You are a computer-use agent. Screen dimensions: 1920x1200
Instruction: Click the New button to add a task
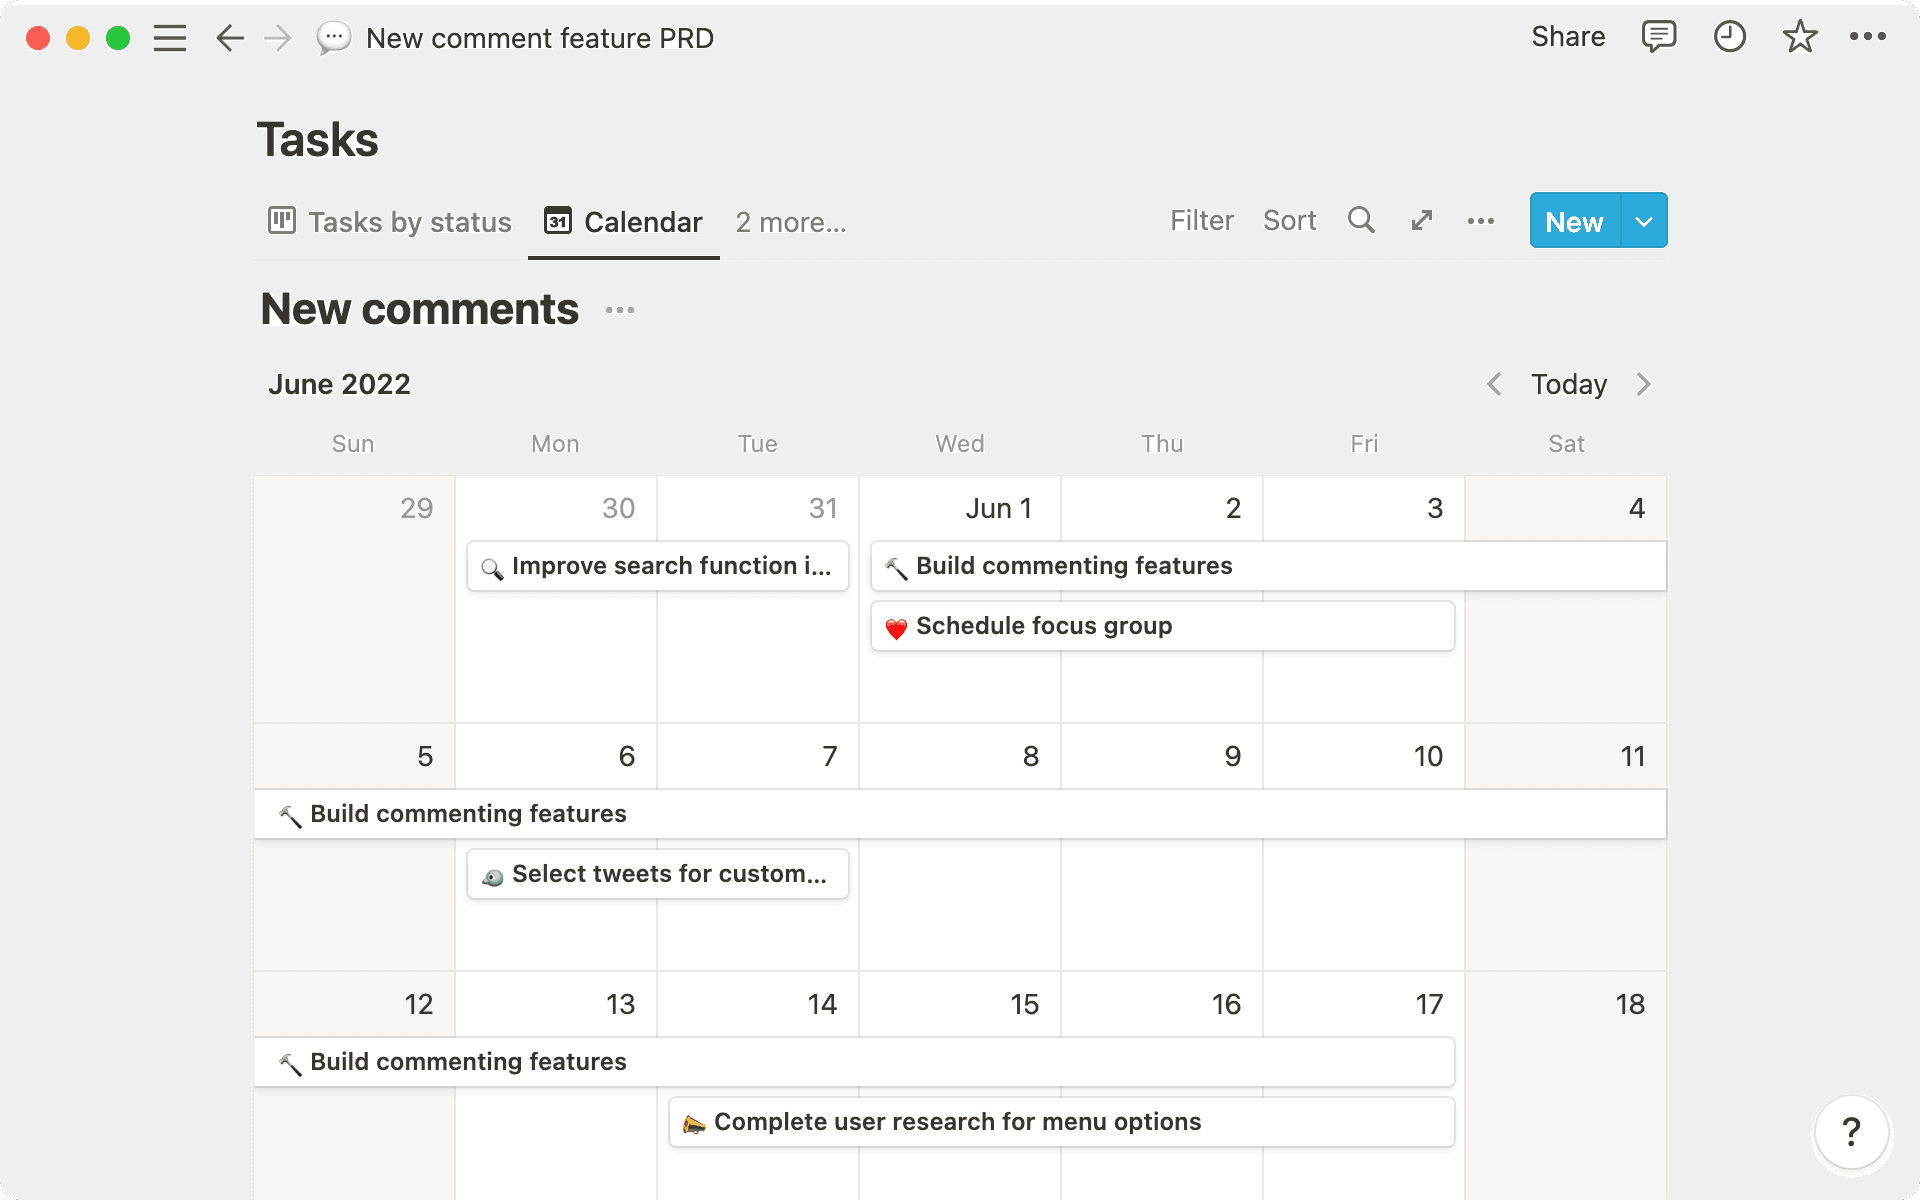[1573, 220]
